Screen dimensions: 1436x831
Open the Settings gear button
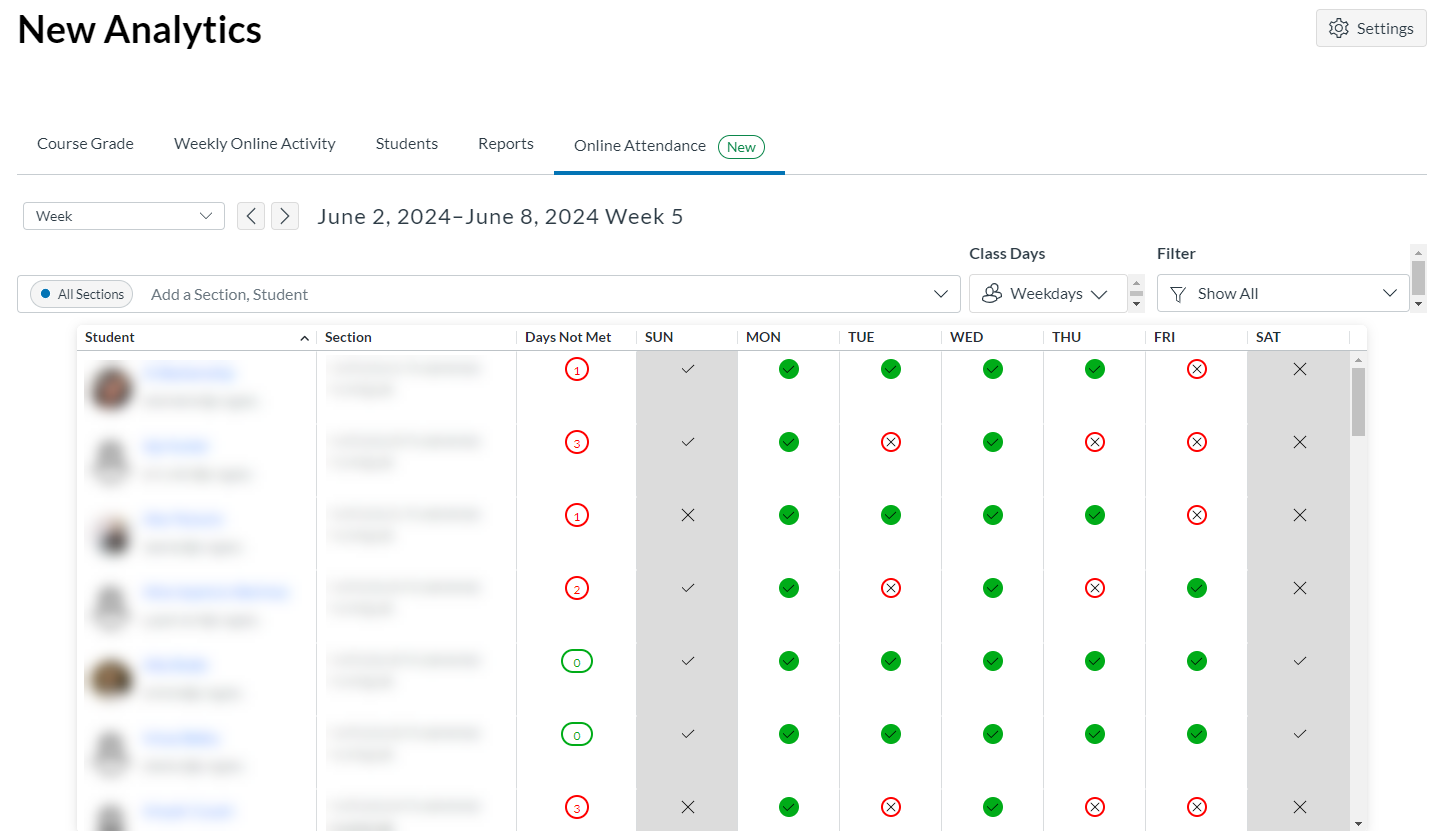click(x=1370, y=28)
